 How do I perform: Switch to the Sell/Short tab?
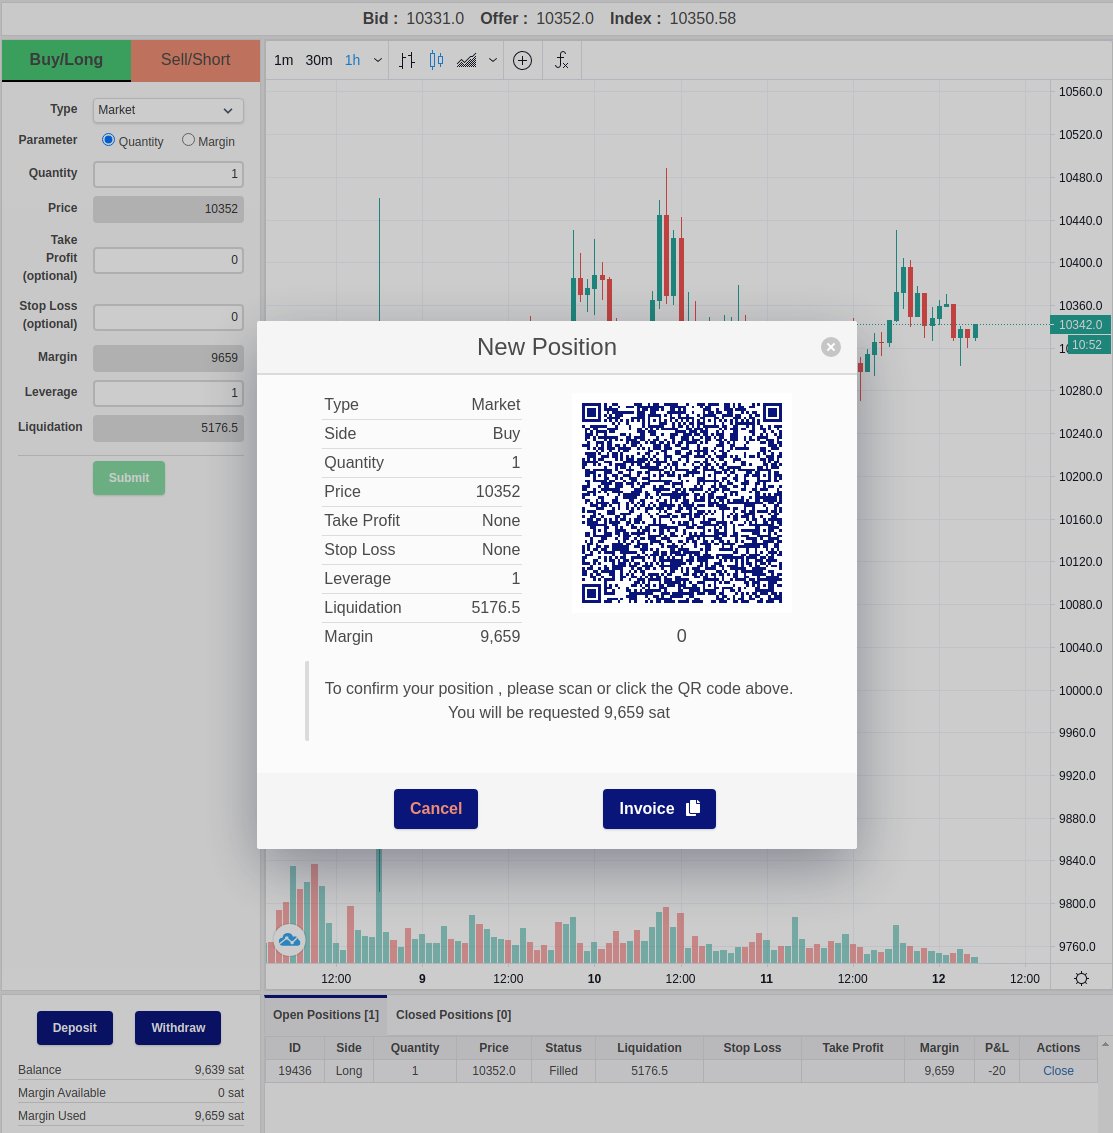(x=195, y=60)
